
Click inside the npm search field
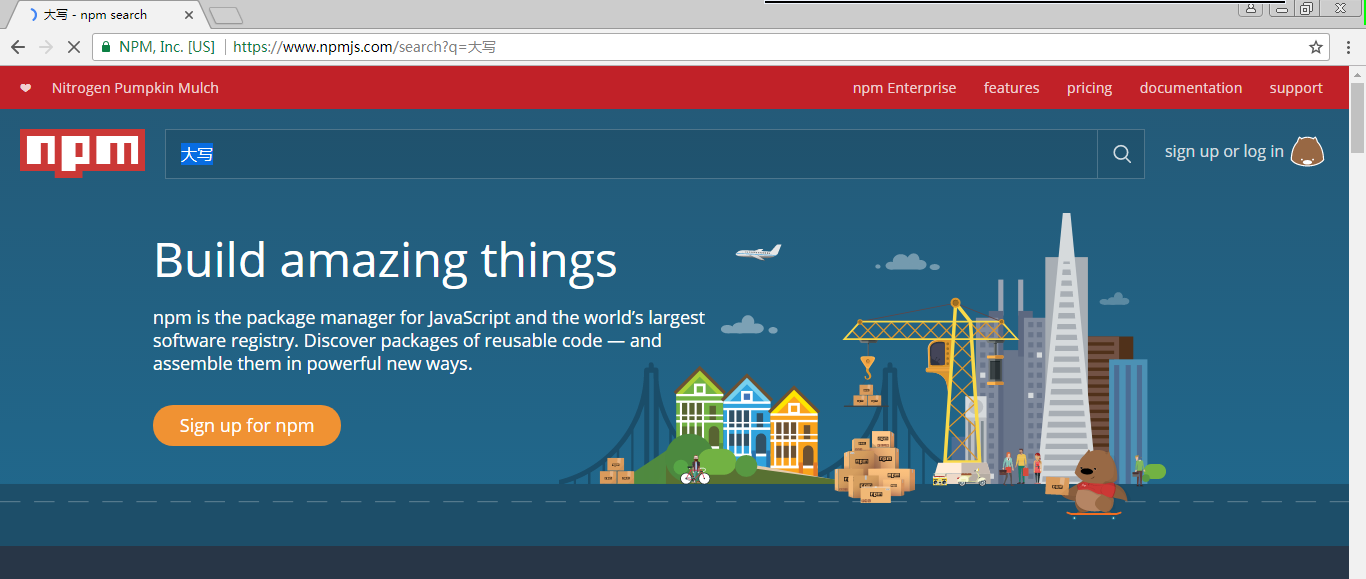(x=631, y=154)
